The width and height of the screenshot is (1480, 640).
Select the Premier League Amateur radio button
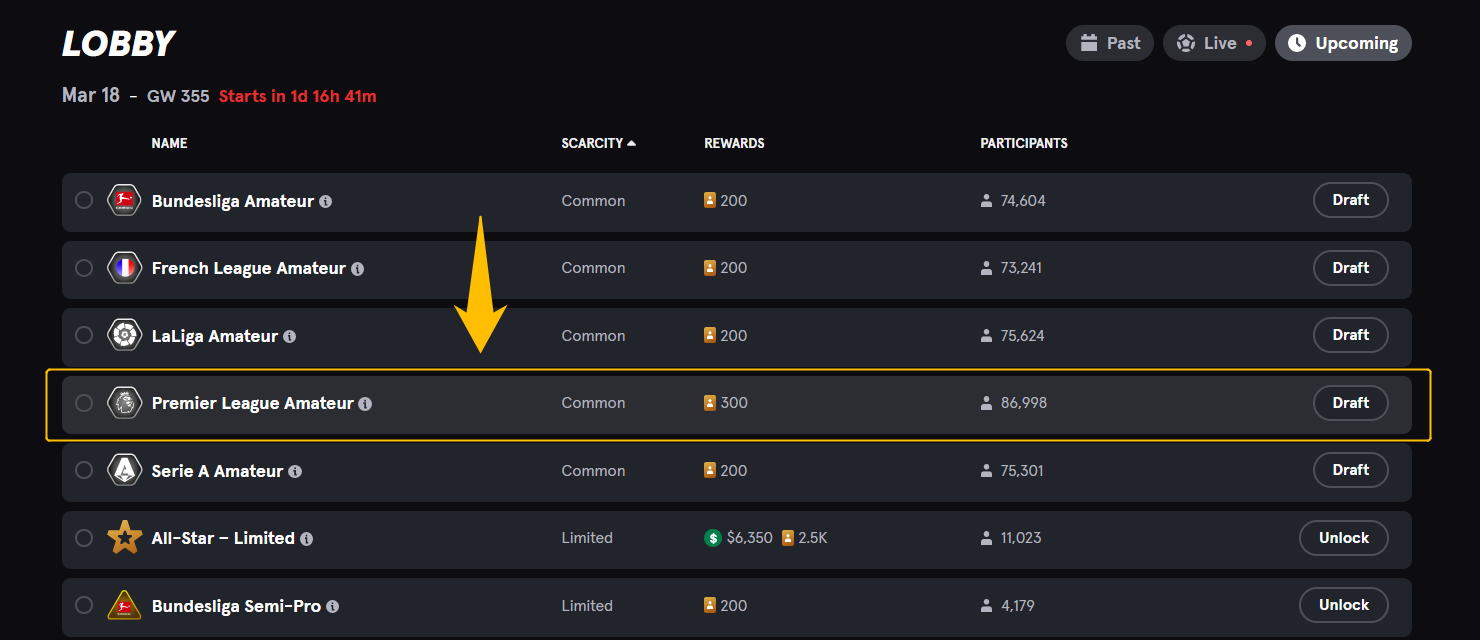pyautogui.click(x=84, y=403)
